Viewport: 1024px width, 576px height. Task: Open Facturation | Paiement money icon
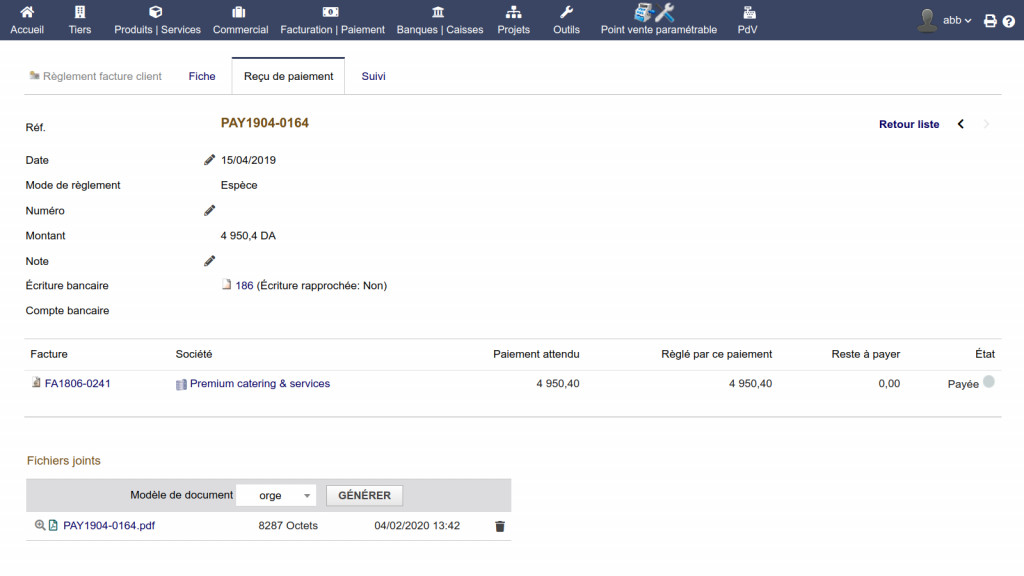[330, 12]
